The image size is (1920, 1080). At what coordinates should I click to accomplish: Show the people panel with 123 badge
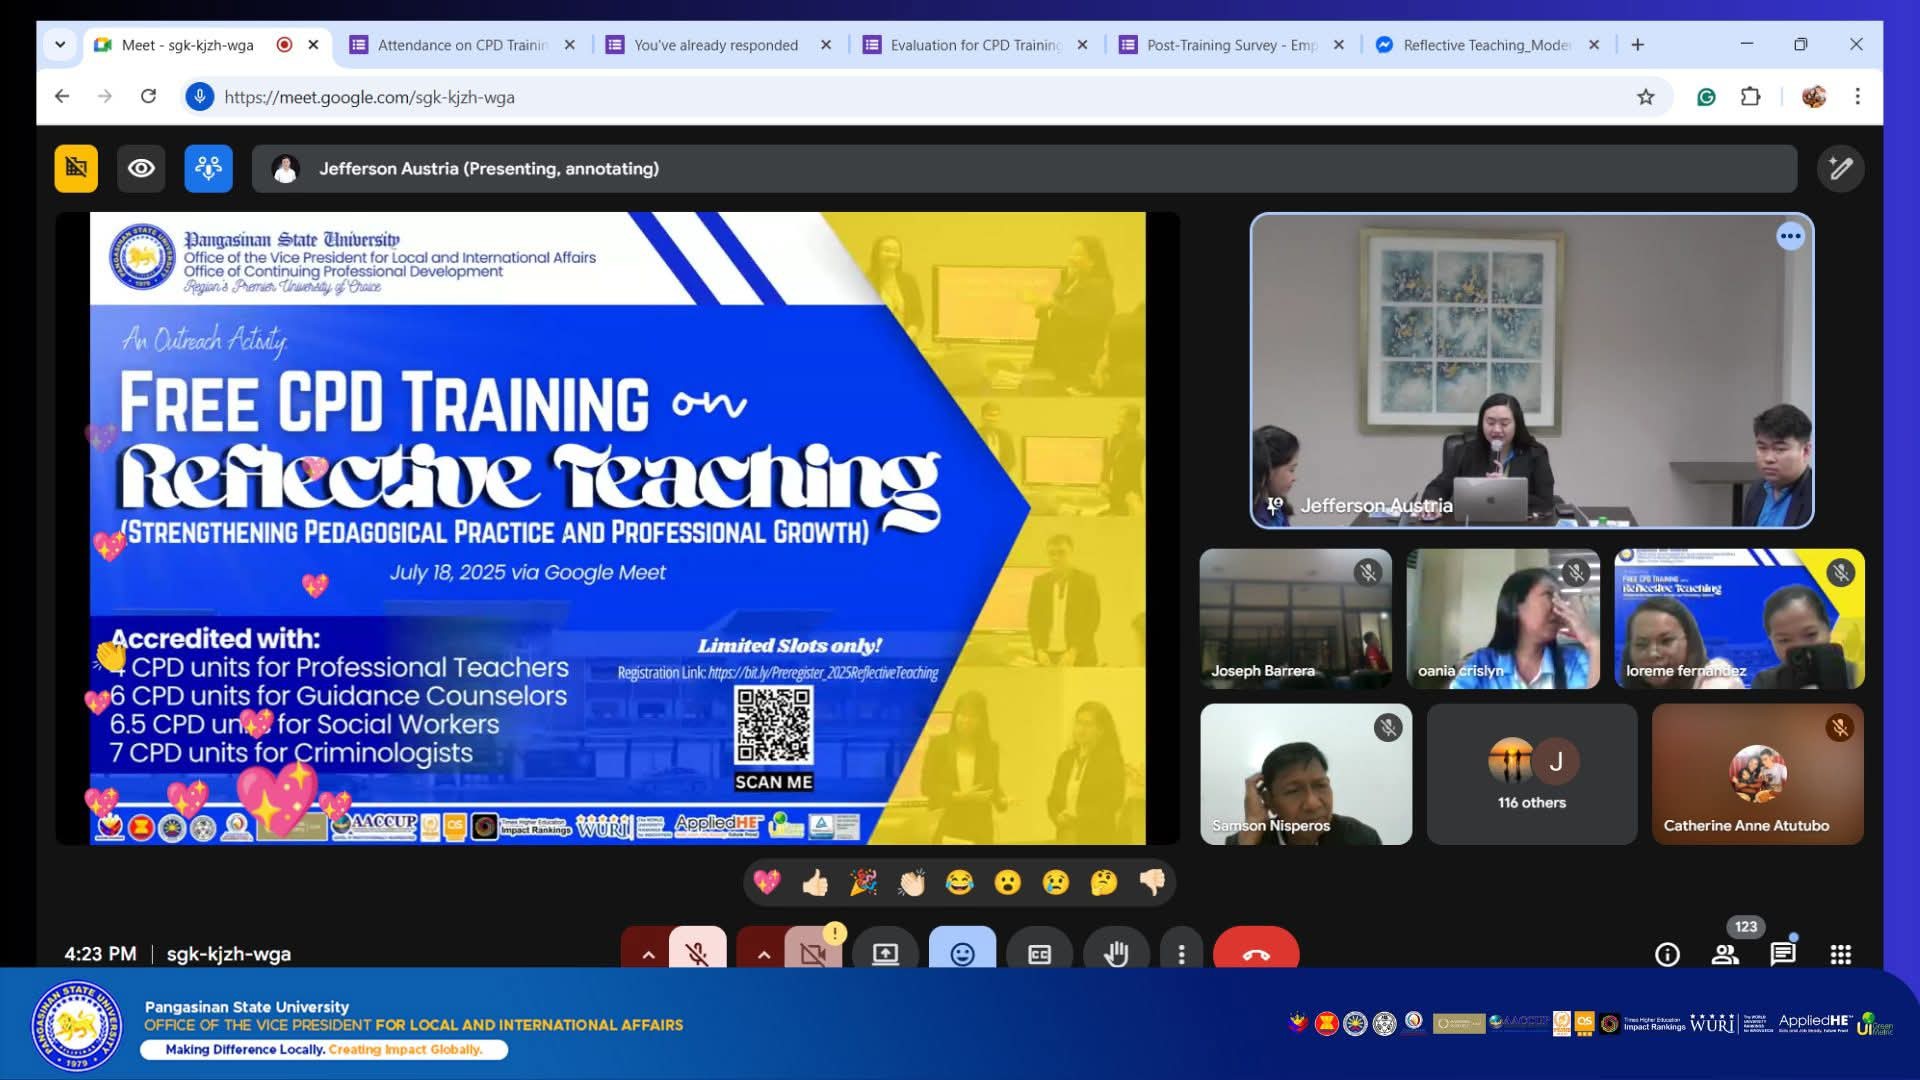point(1725,954)
